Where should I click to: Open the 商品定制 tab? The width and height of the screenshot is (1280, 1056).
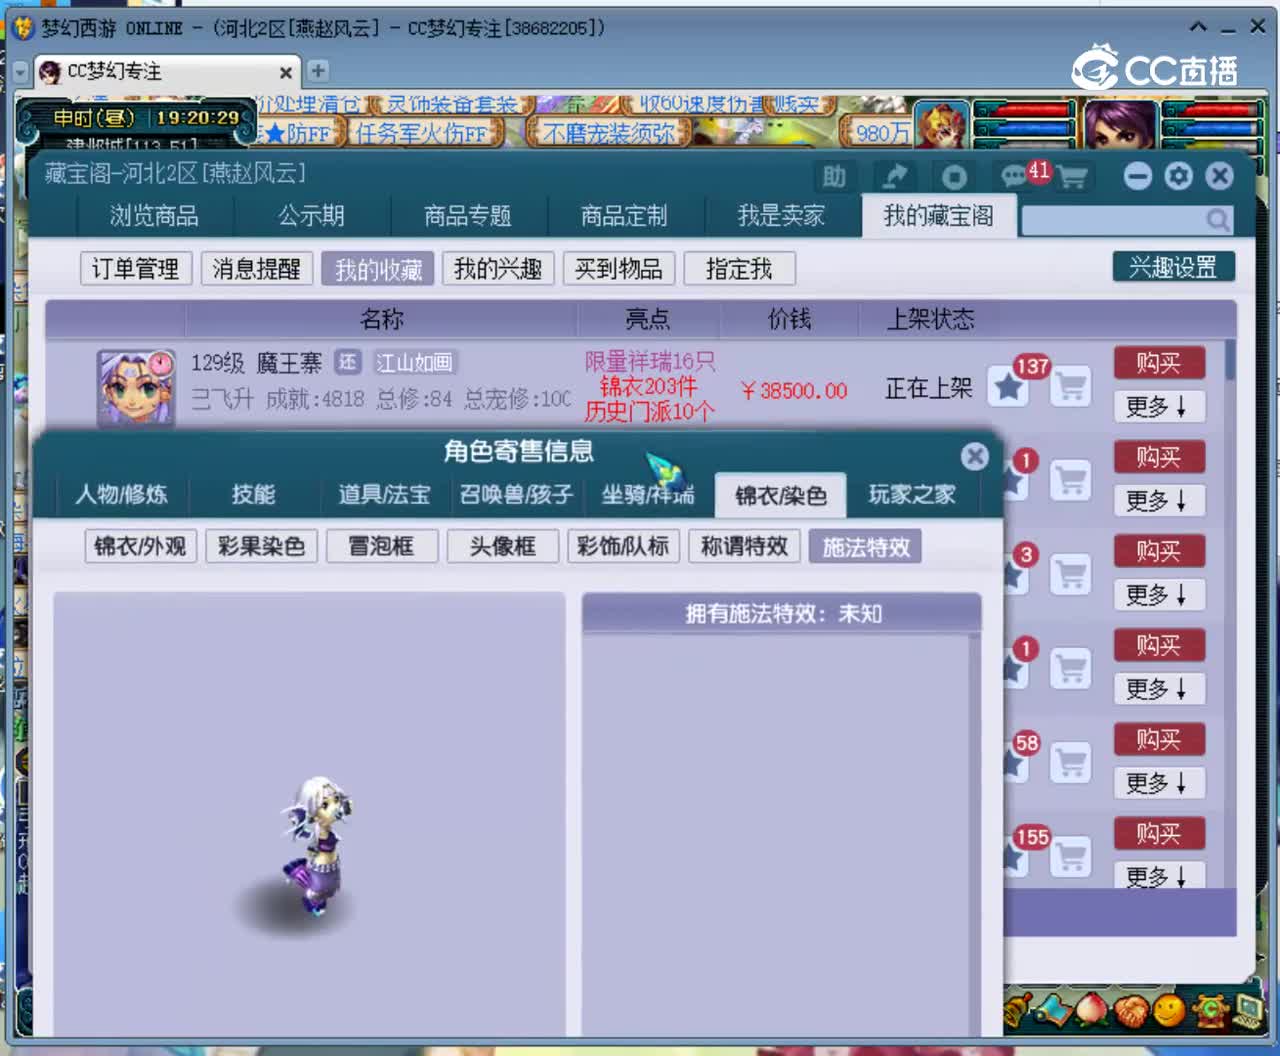pyautogui.click(x=624, y=215)
